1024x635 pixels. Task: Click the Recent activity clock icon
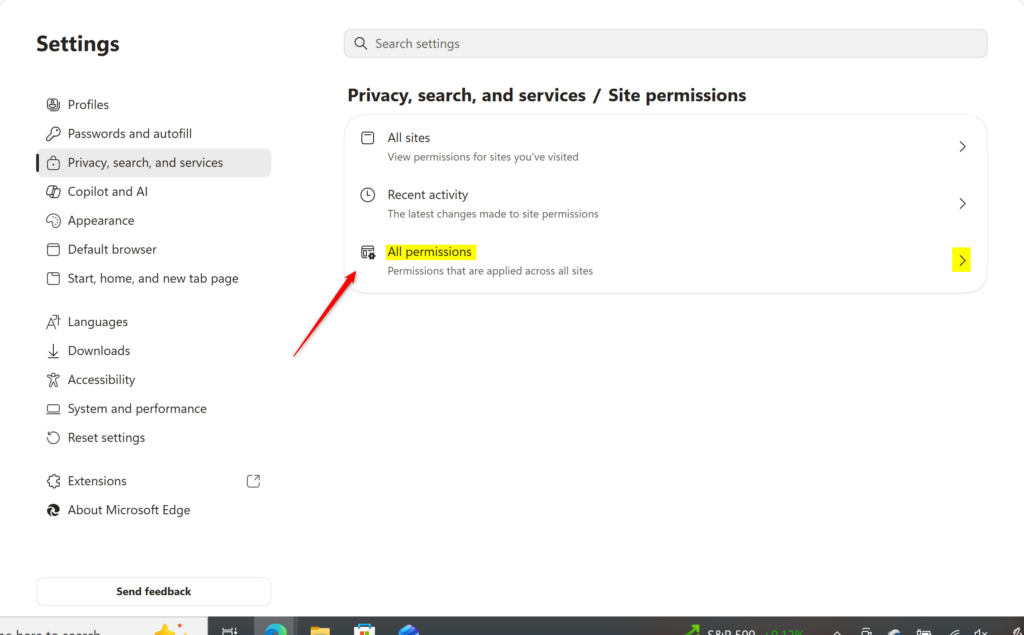pyautogui.click(x=368, y=195)
